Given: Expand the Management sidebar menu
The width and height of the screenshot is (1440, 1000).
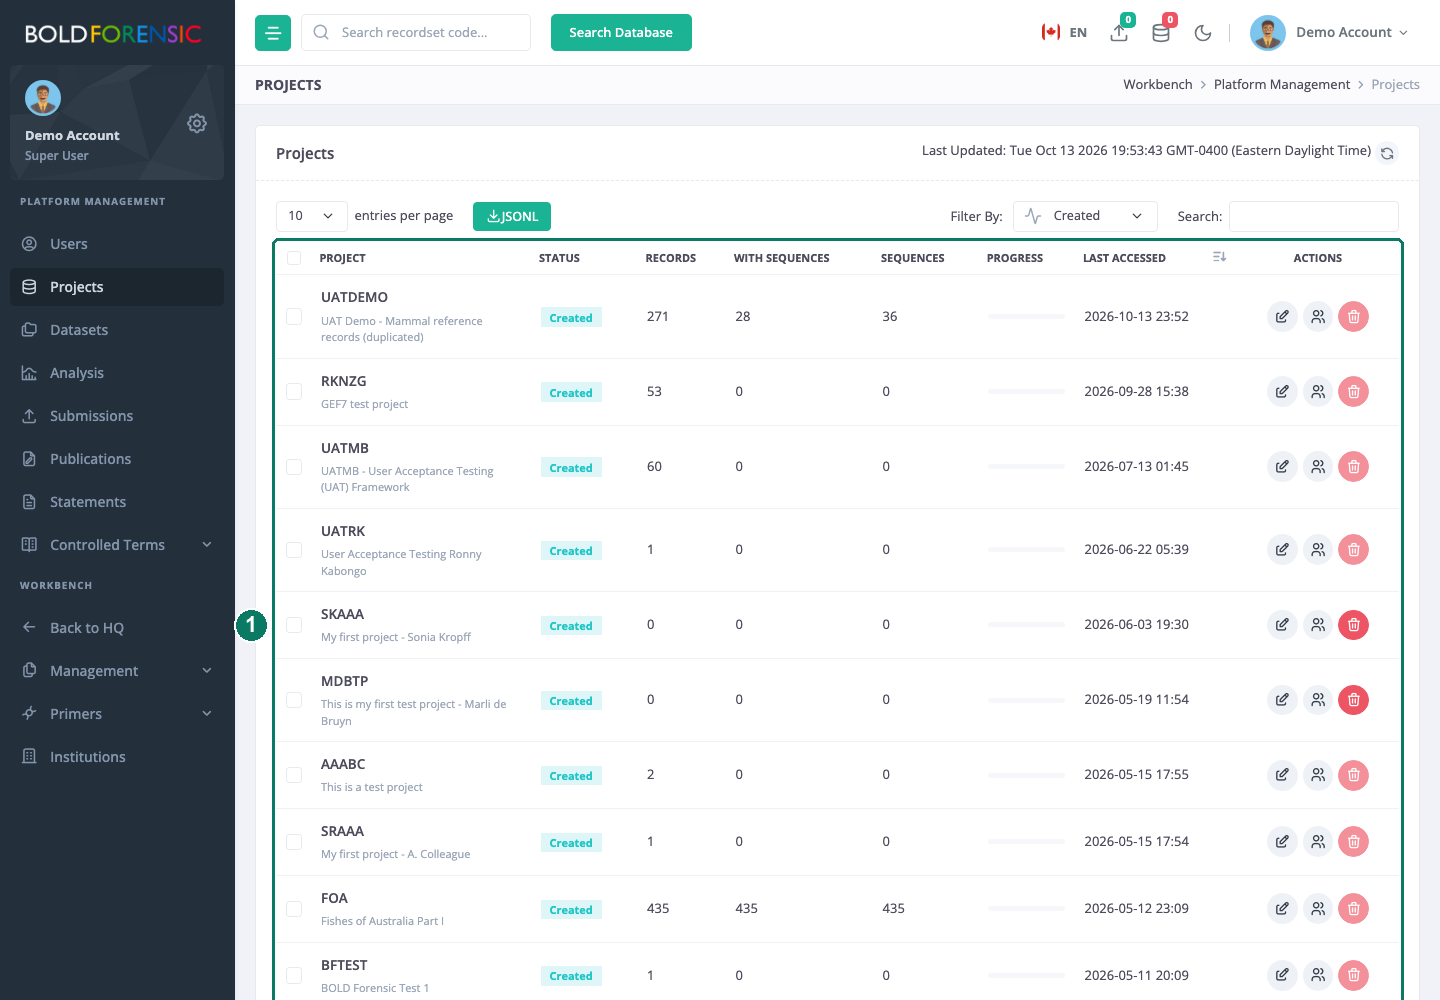Looking at the screenshot, I should coord(117,671).
